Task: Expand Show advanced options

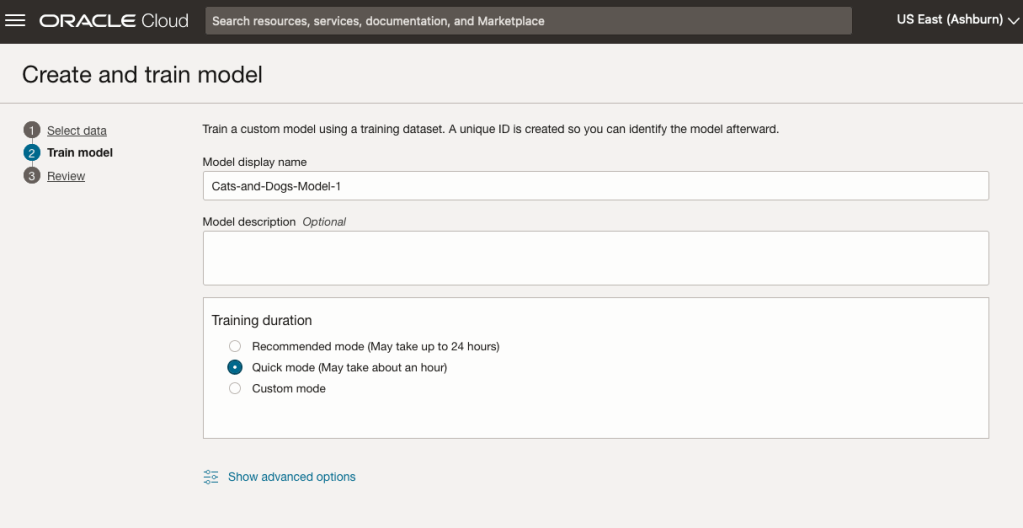Action: [291, 477]
